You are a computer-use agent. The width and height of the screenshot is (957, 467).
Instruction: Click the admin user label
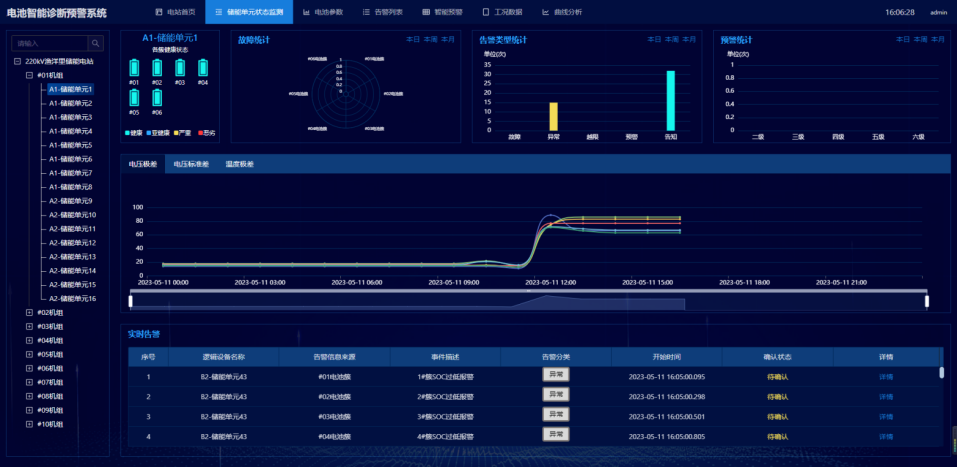[938, 12]
